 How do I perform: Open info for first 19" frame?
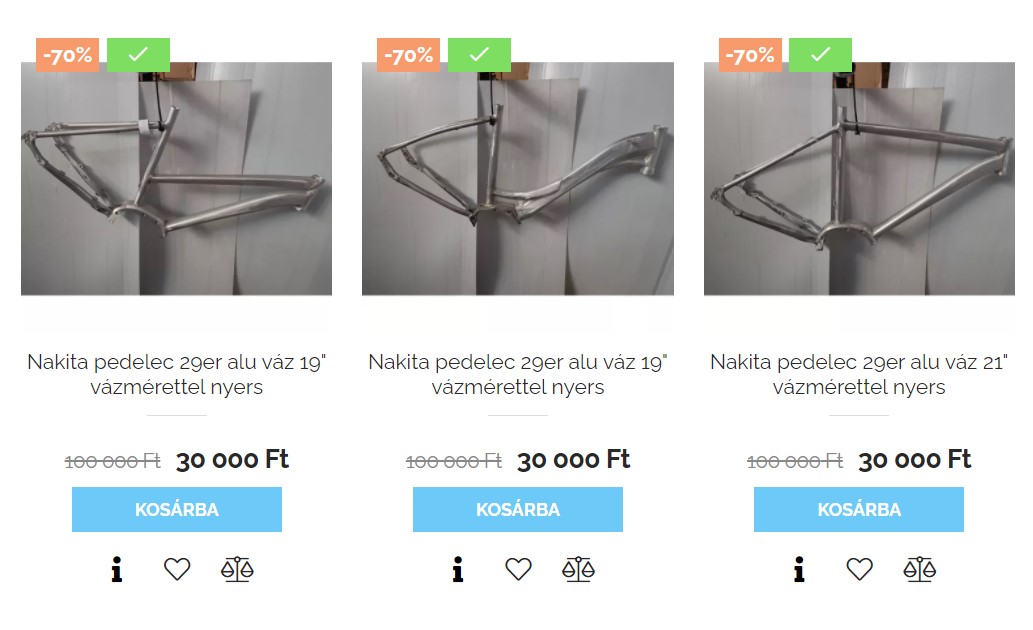tap(117, 569)
